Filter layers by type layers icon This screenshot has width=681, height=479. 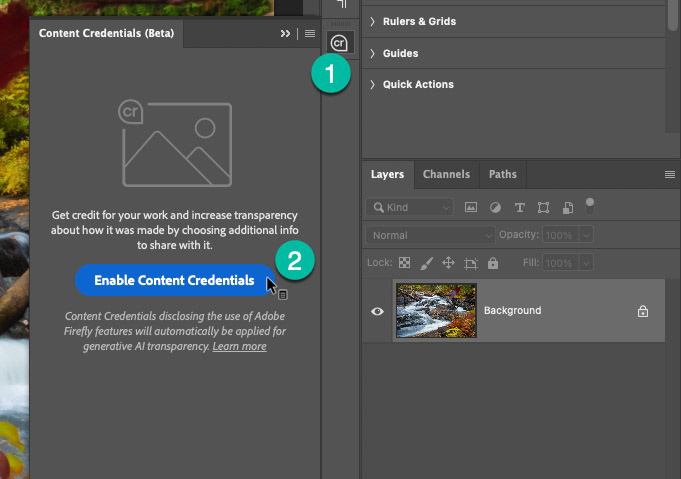pyautogui.click(x=519, y=208)
